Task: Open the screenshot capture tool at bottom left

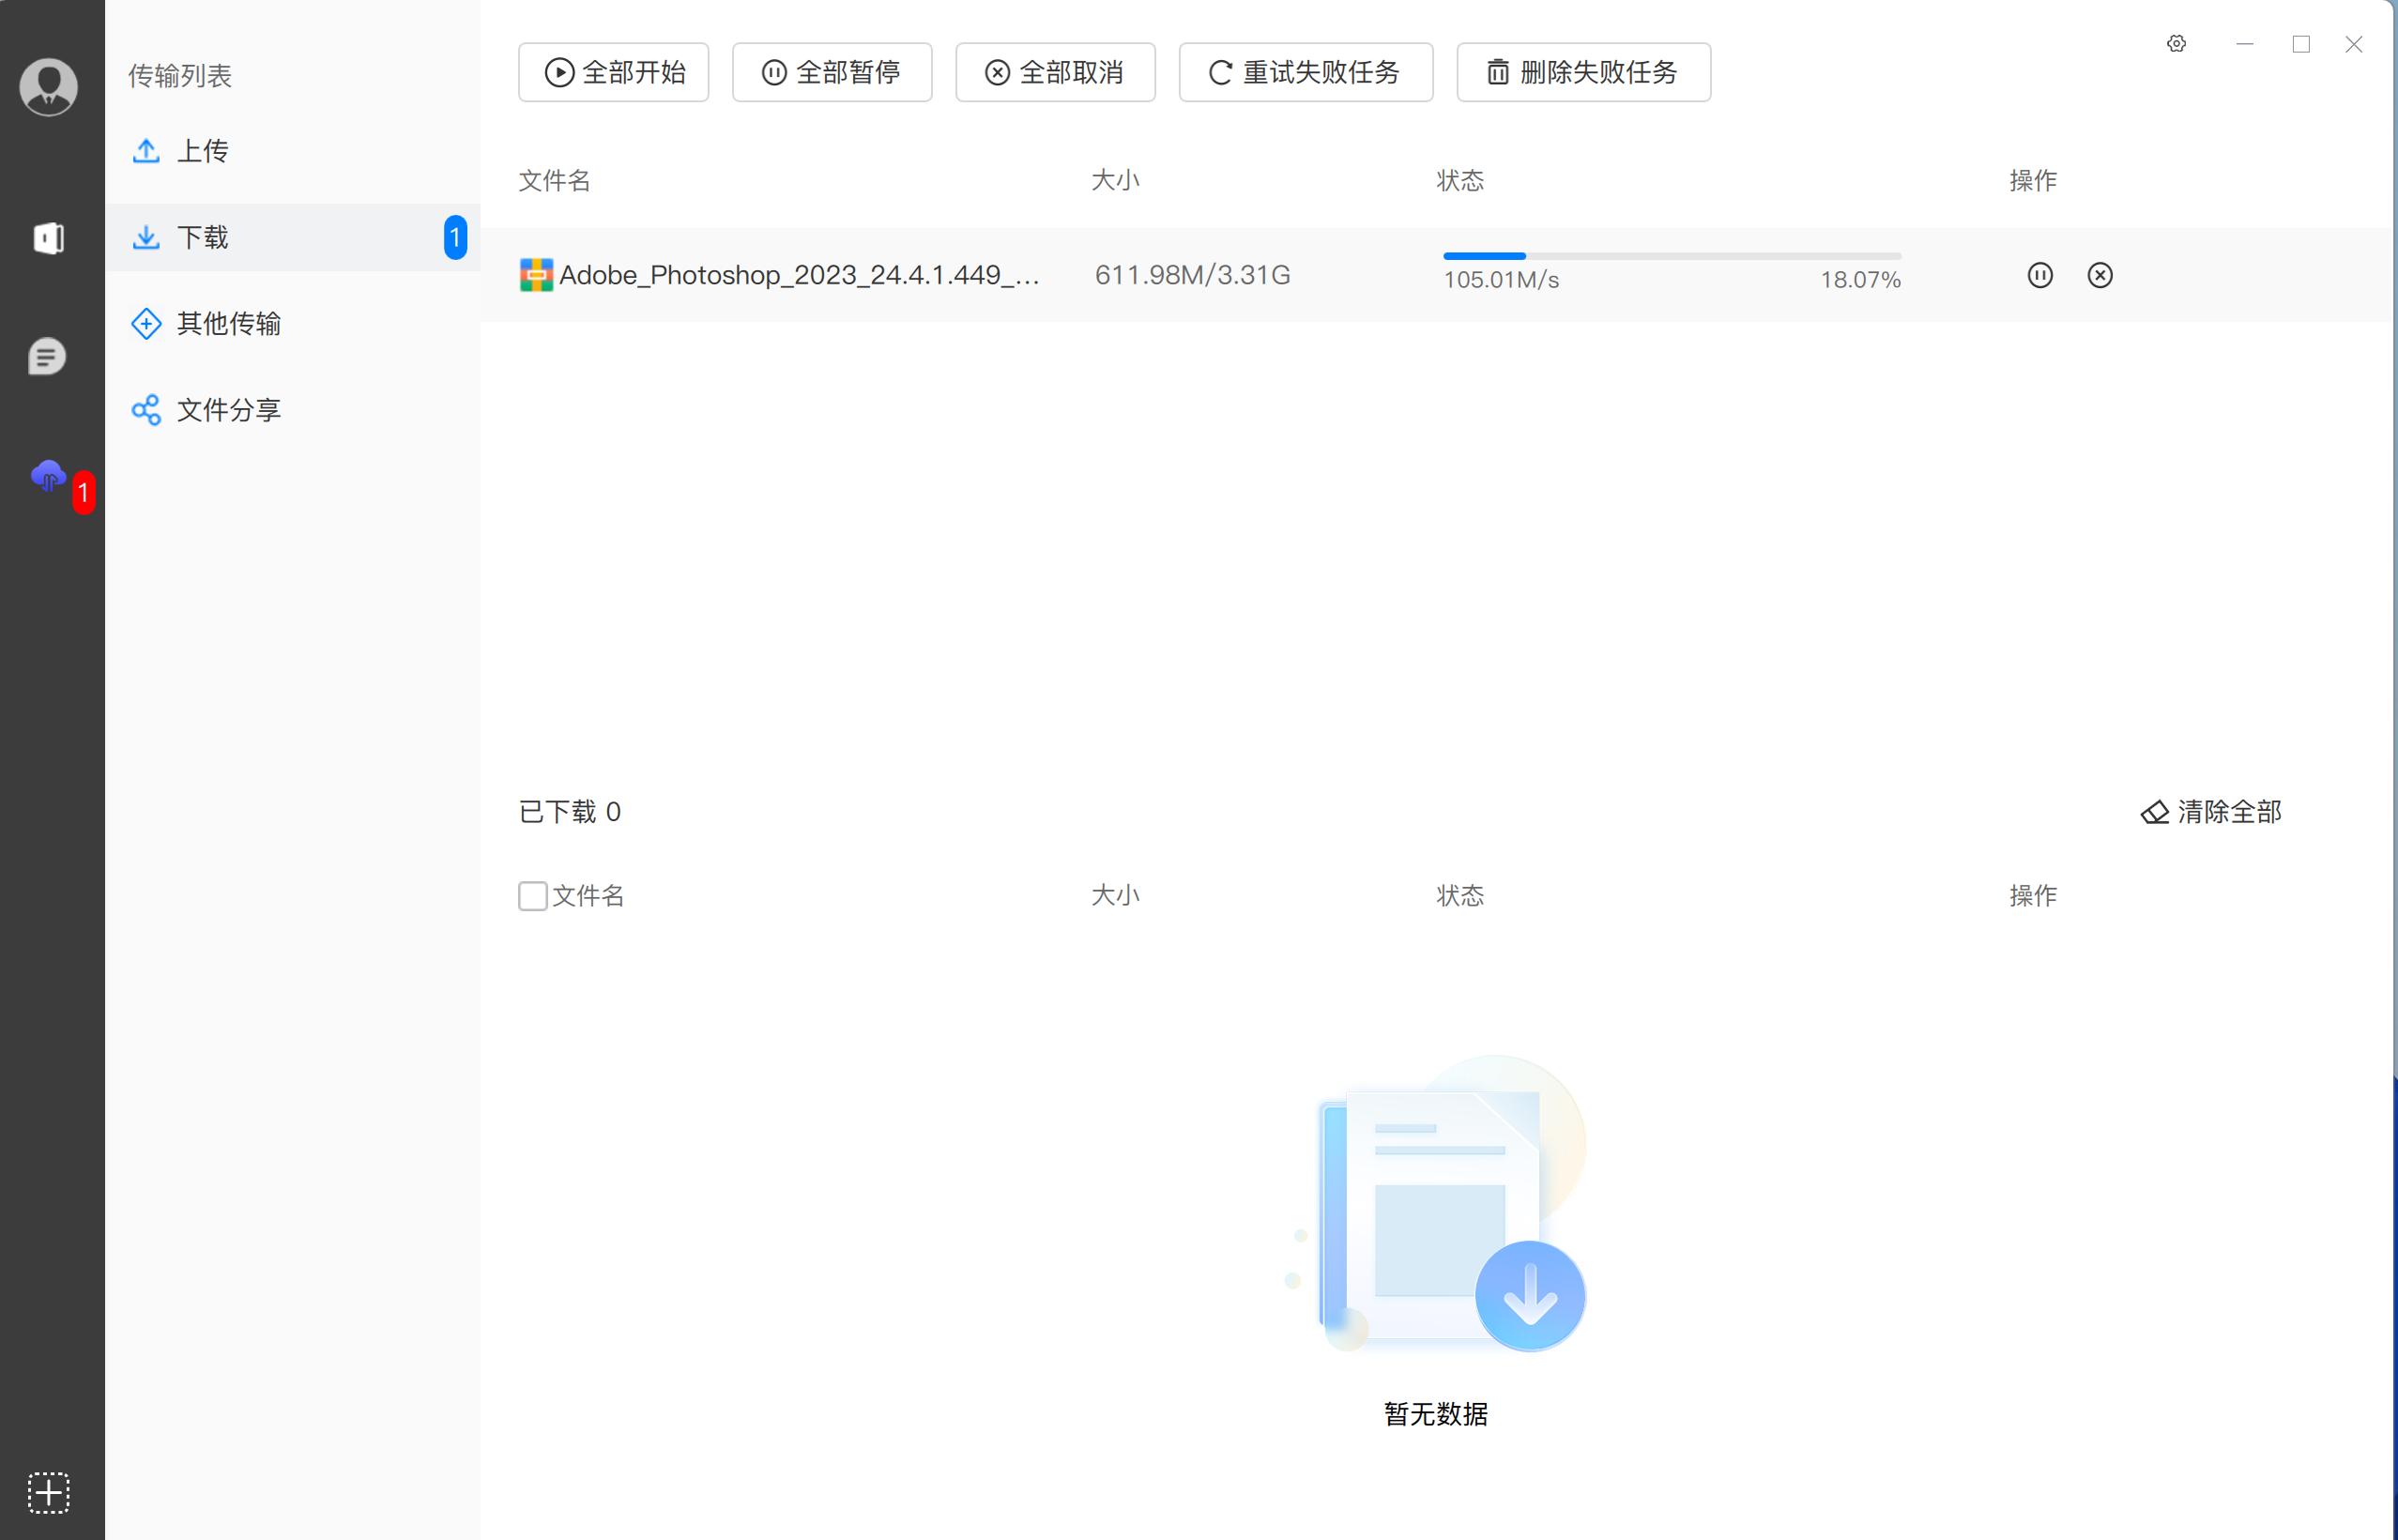Action: [x=48, y=1492]
